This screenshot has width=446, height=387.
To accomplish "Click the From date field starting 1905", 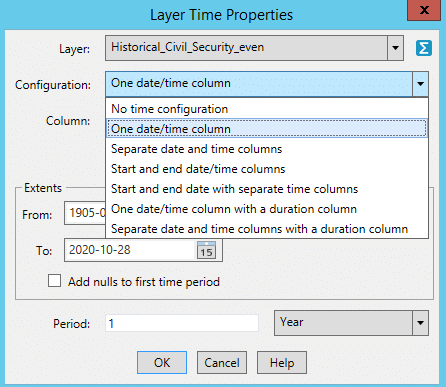I will pos(85,213).
